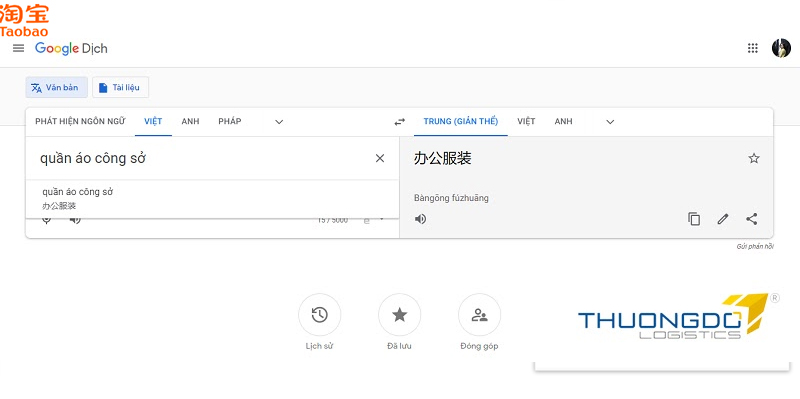The height and width of the screenshot is (399, 800).
Task: Click the Bàngōng fúzhuāng pinyin text
Action: pyautogui.click(x=451, y=198)
